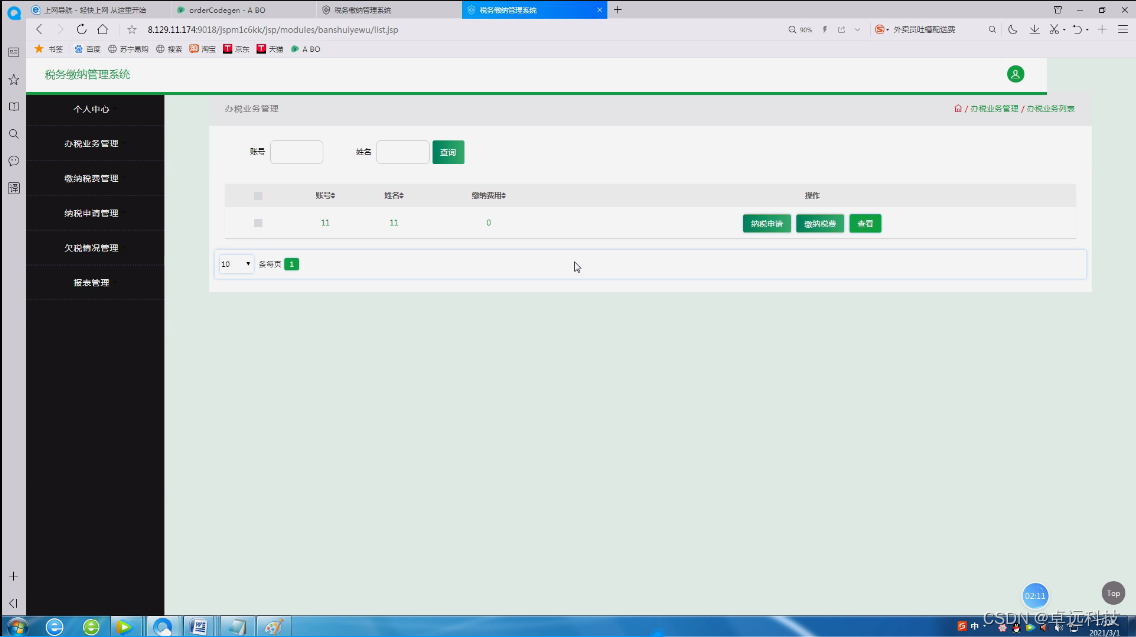Screen dimensions: 1136x637
Task: Open the search icon in the browser sidebar
Action: pos(13,133)
